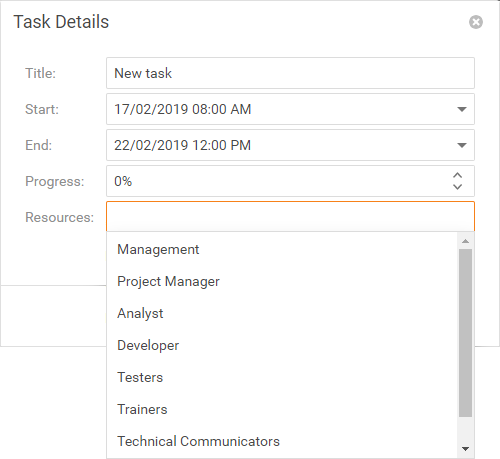This screenshot has width=500, height=459.
Task: Pick the Technical Communicators option
Action: click(x=282, y=441)
